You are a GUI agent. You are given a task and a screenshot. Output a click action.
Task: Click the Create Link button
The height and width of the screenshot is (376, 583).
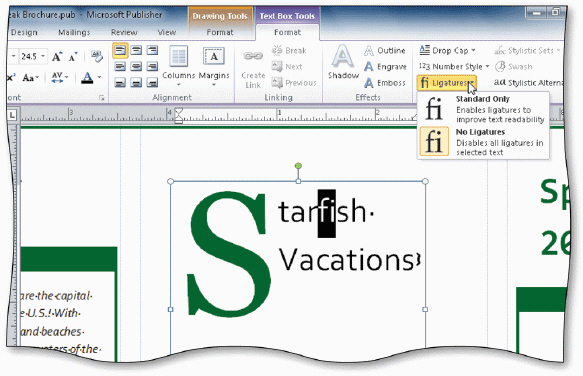[253, 70]
